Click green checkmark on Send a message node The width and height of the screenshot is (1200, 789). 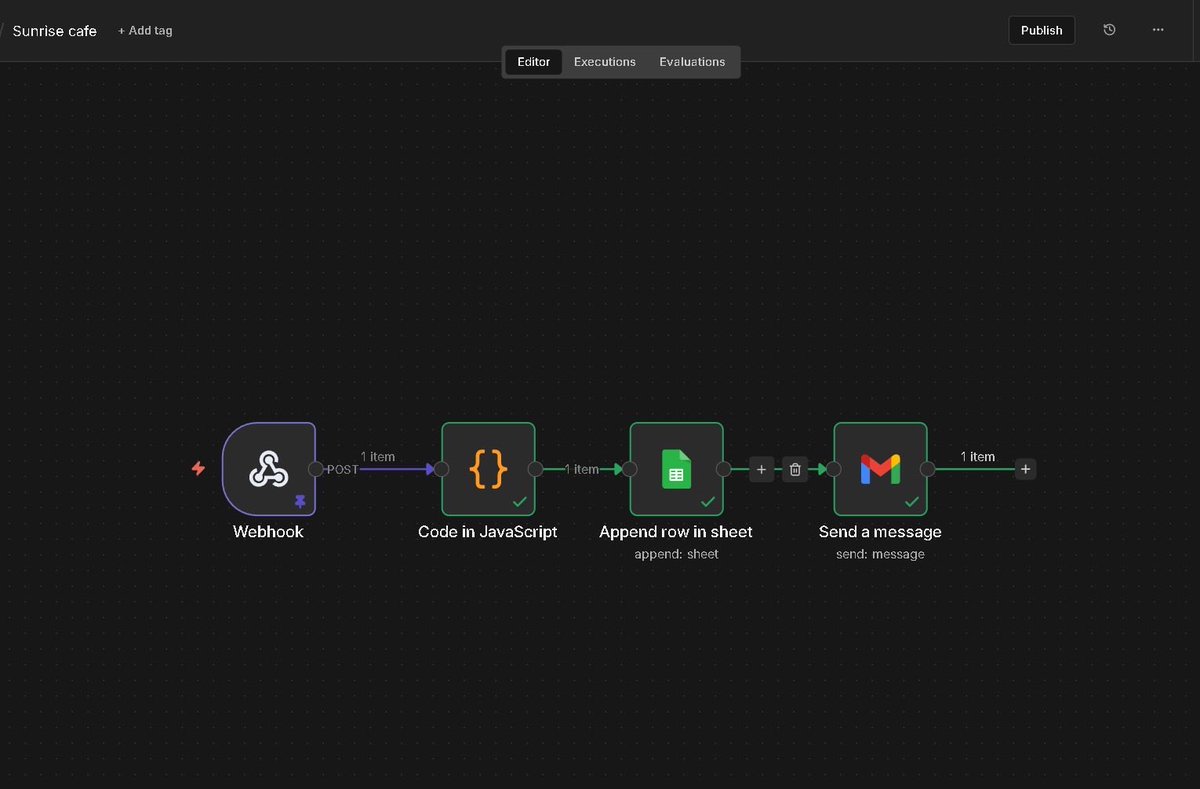coord(912,501)
